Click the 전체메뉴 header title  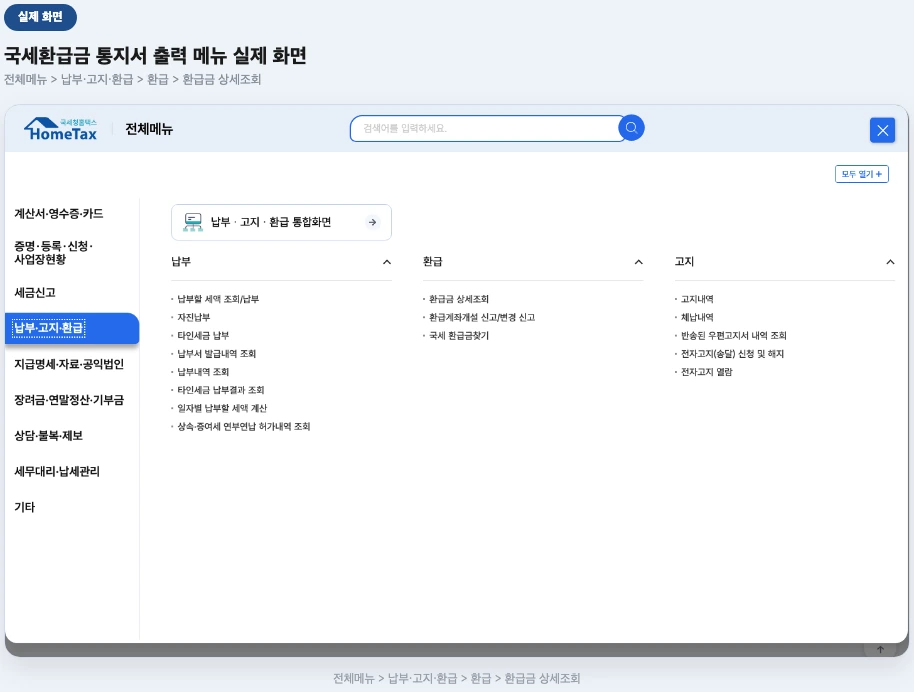[149, 129]
